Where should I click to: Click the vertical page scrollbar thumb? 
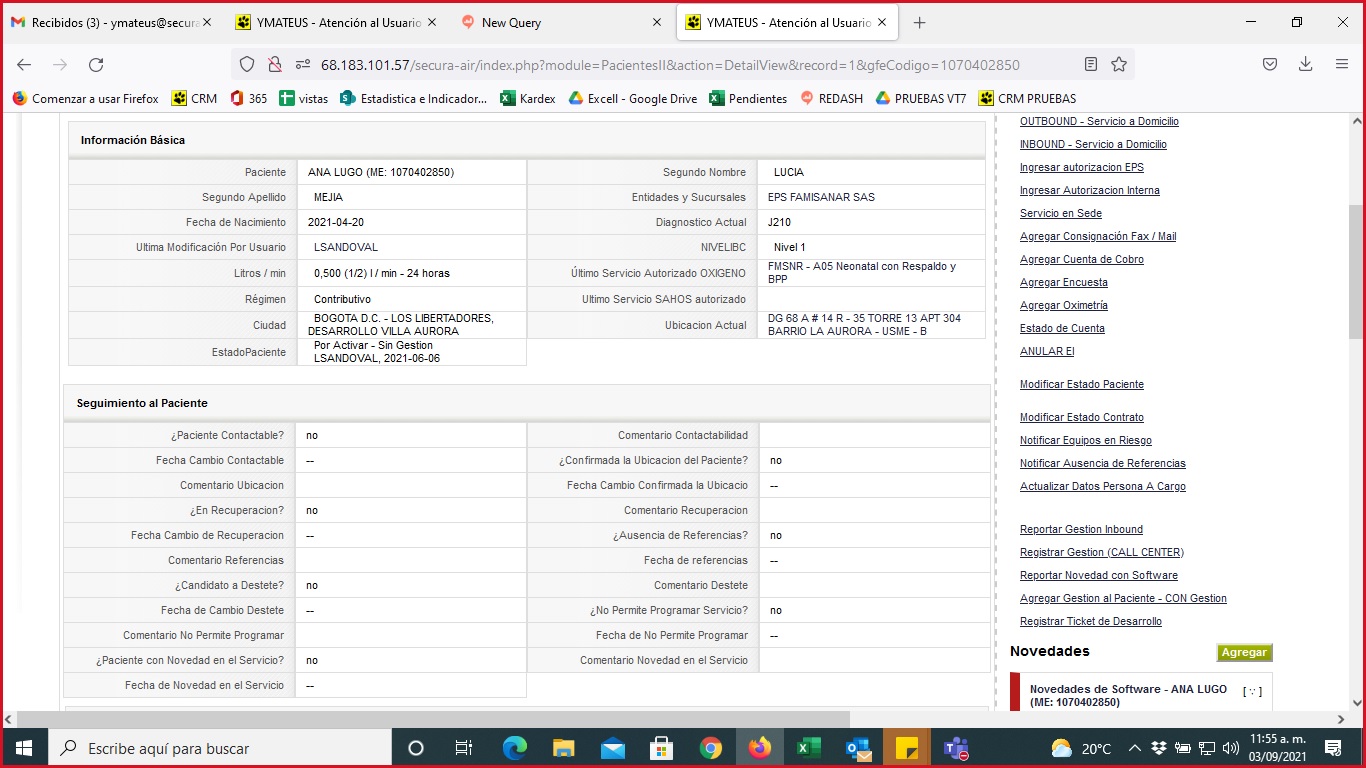1356,271
